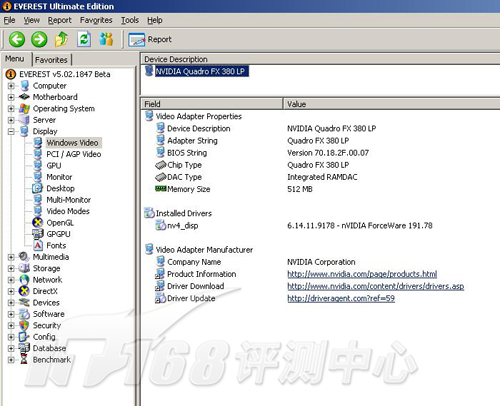Click the Field column header

[x=212, y=104]
